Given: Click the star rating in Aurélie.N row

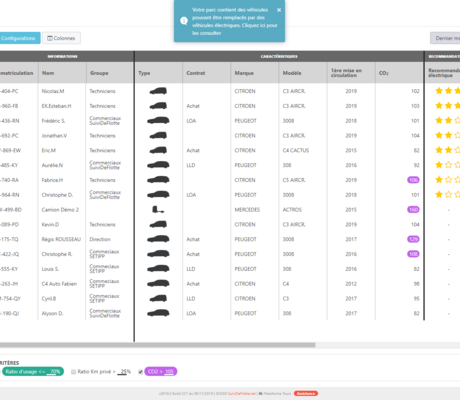Looking at the screenshot, I should (x=448, y=165).
